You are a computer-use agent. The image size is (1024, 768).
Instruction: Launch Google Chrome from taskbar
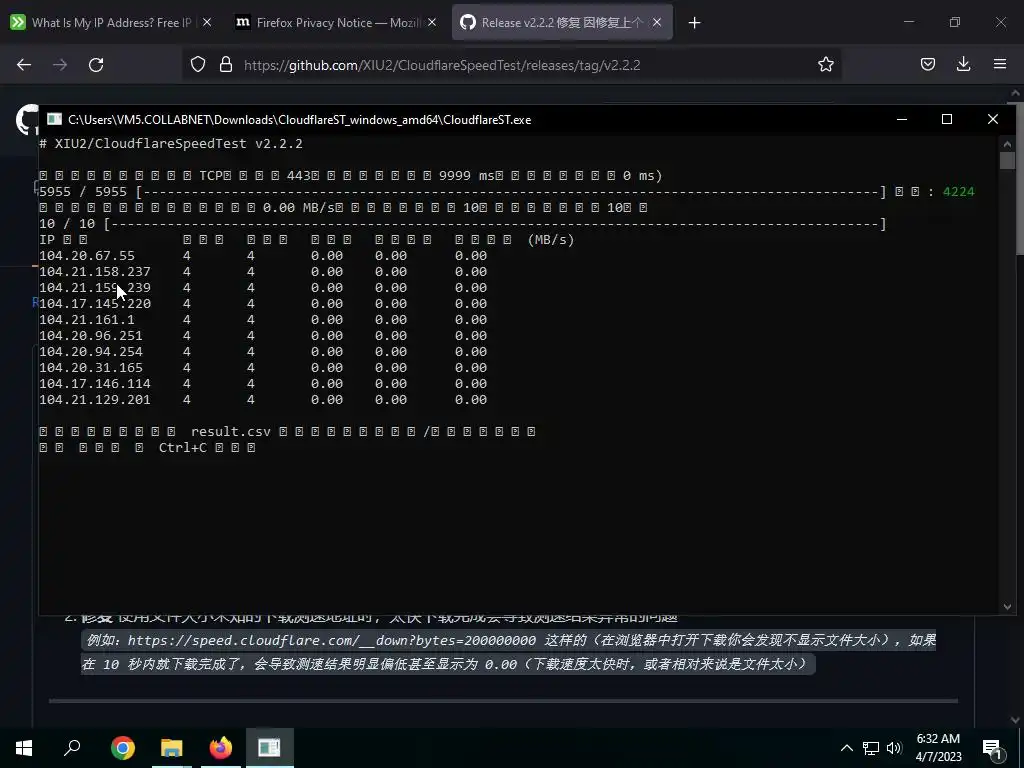click(123, 748)
